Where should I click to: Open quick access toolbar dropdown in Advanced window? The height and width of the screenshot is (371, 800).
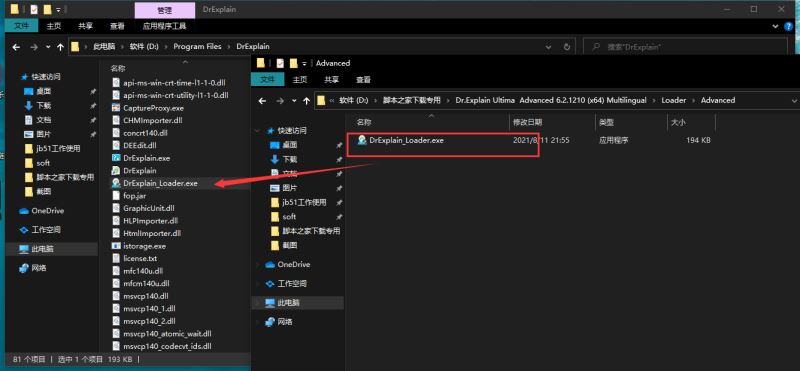pyautogui.click(x=304, y=64)
